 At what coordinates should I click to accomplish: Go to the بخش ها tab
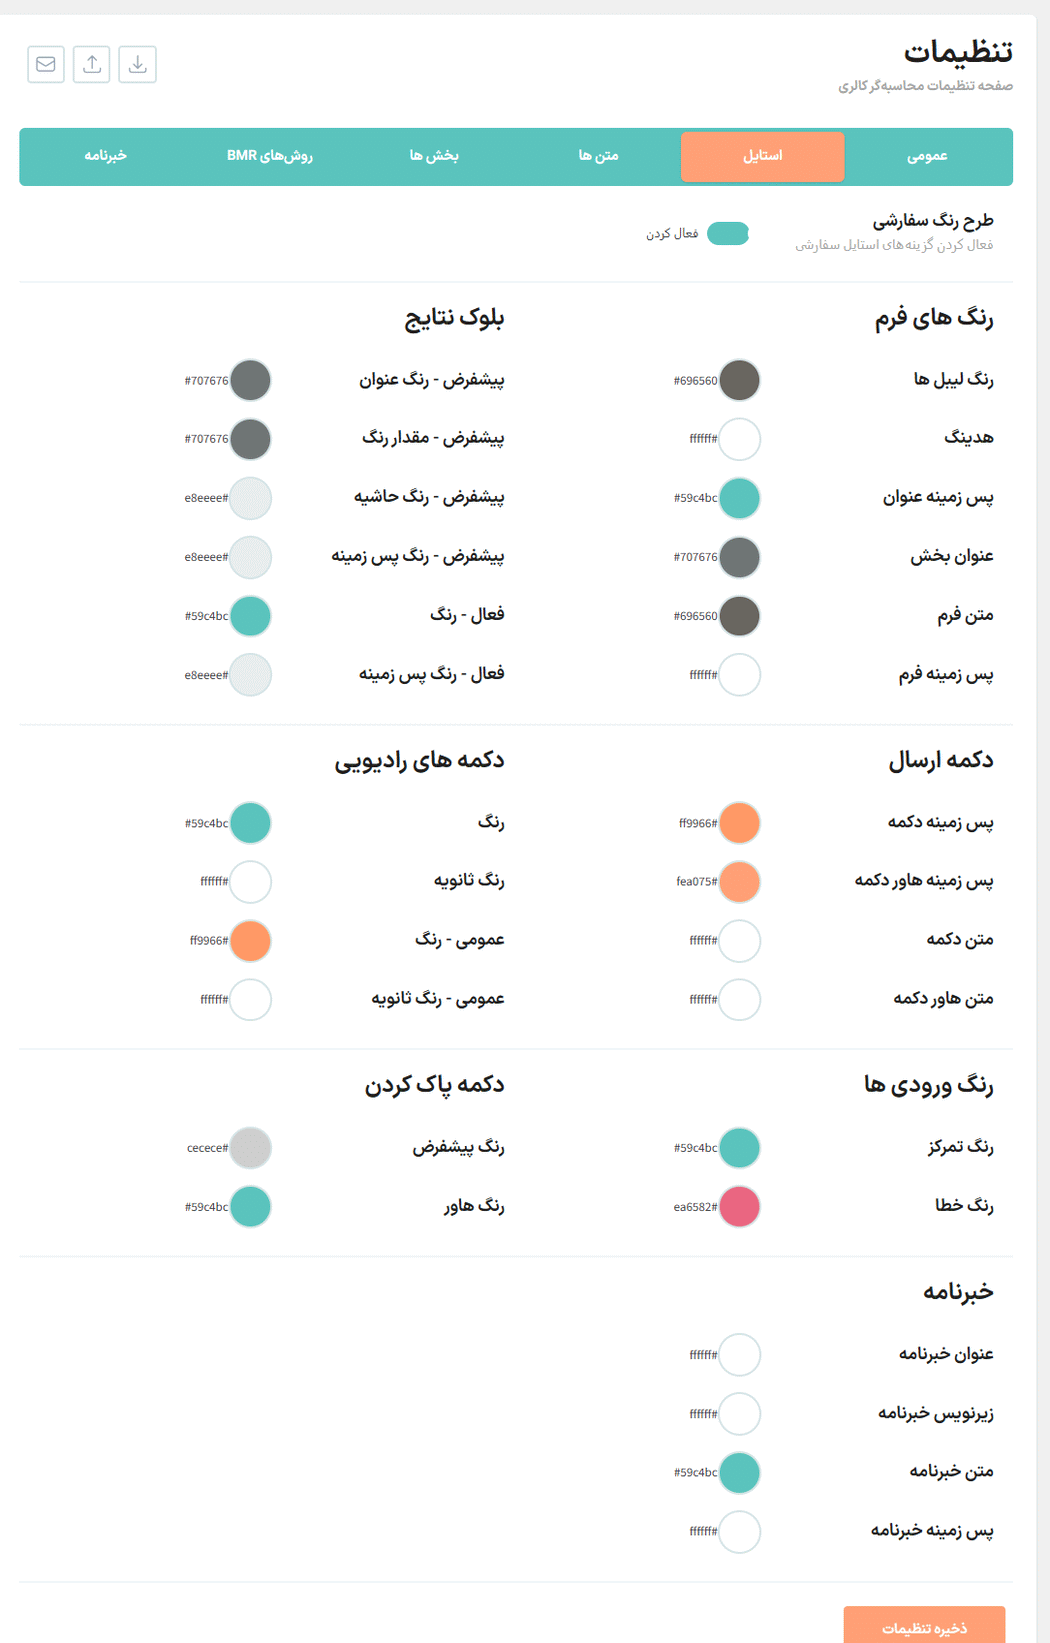(434, 156)
